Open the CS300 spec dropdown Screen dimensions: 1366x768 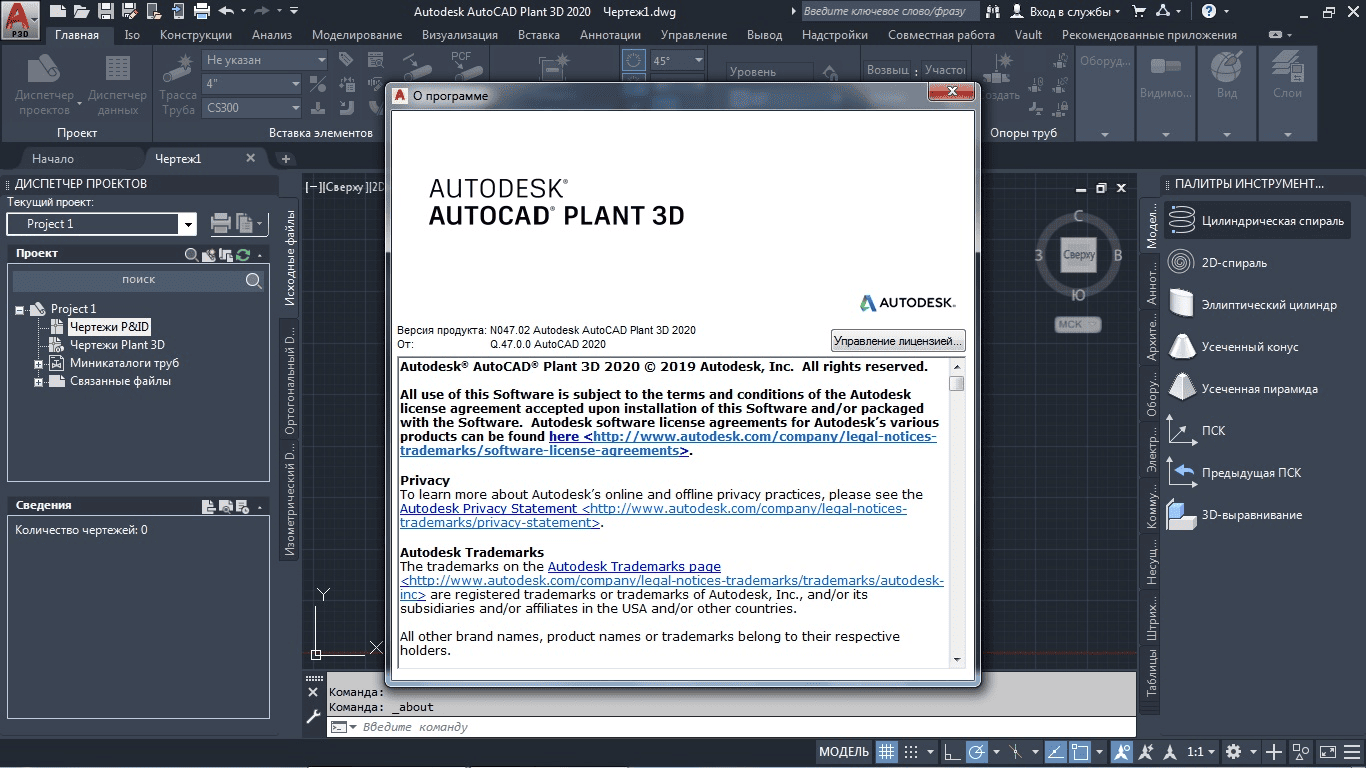[x=252, y=107]
